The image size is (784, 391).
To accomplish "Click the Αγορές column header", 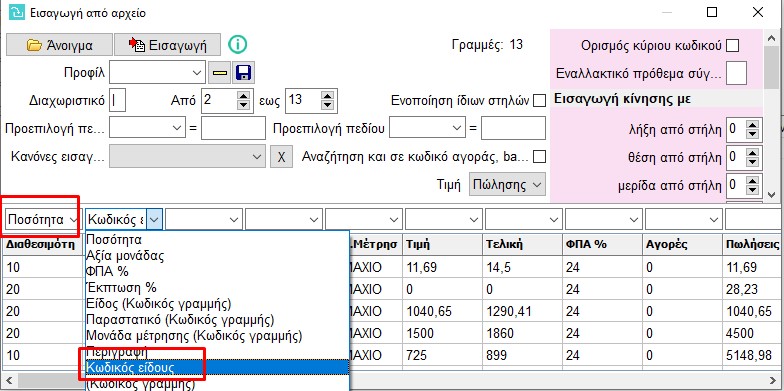I will point(682,244).
